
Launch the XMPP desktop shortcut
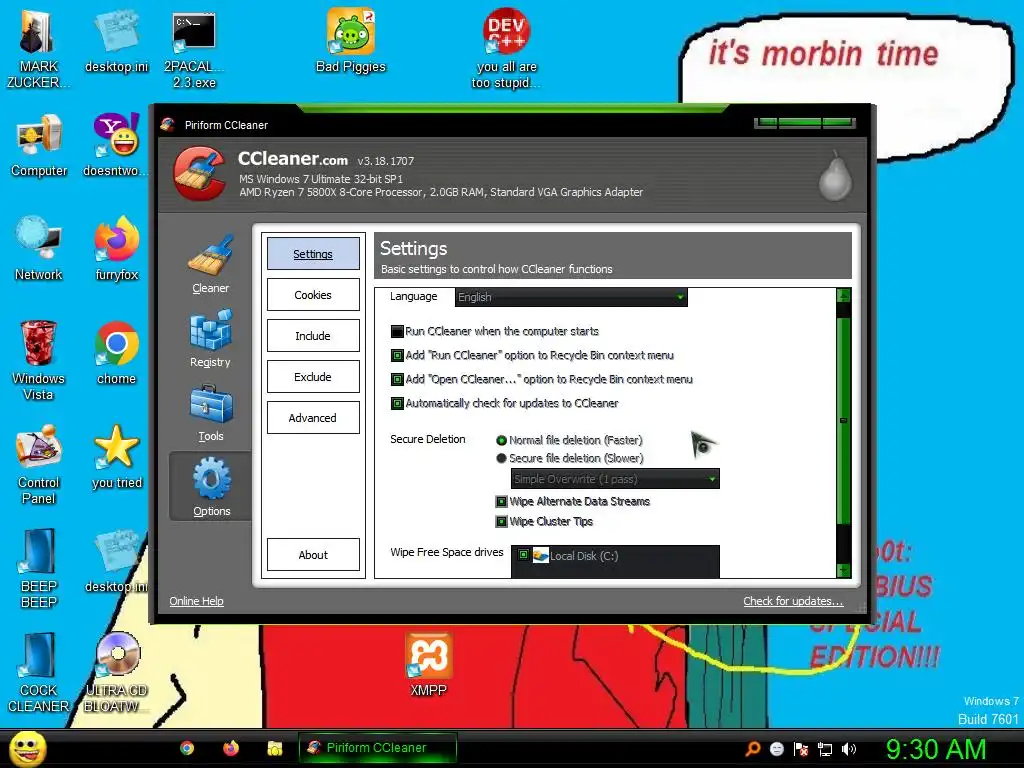point(428,665)
